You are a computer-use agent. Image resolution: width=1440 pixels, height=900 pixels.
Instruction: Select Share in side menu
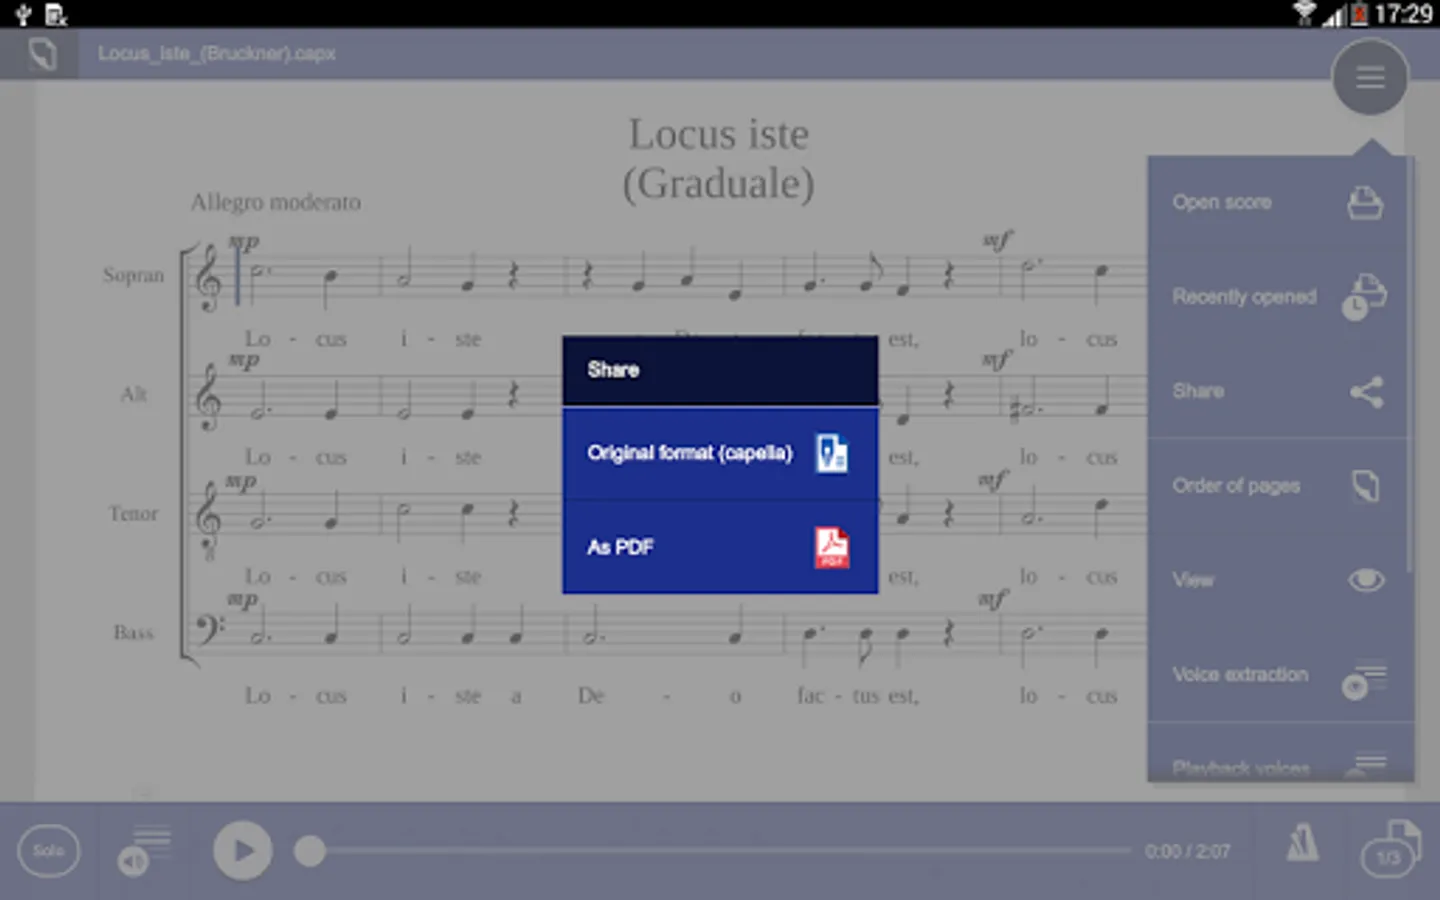point(1278,391)
